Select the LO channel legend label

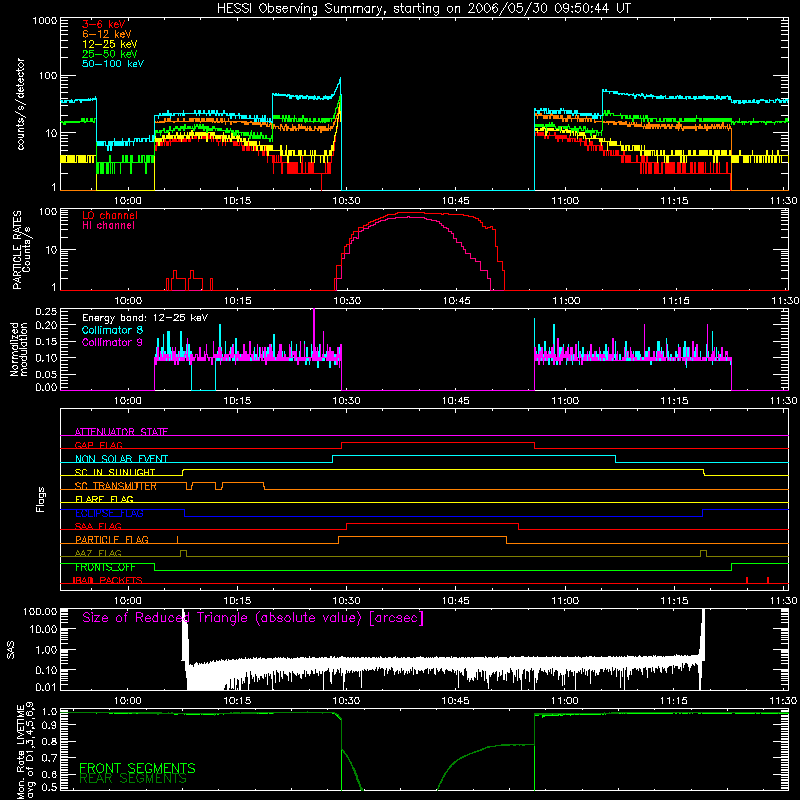coord(110,215)
